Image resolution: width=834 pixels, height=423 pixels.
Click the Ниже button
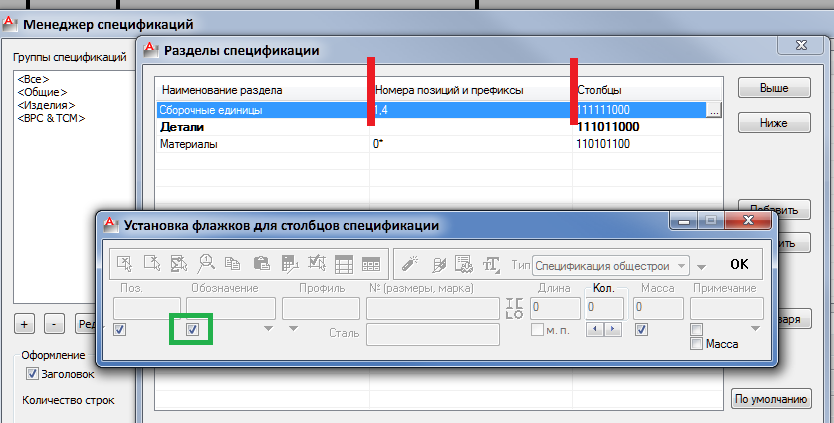[x=774, y=123]
